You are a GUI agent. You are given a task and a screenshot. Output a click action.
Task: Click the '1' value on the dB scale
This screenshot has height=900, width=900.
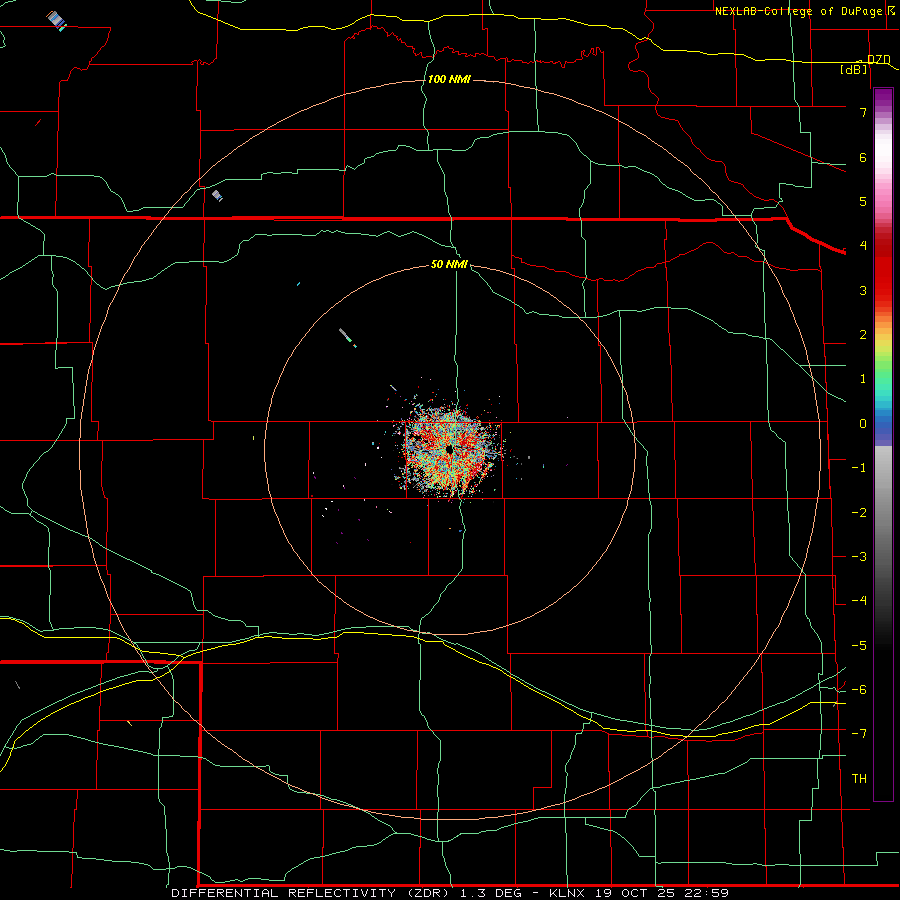tap(863, 379)
